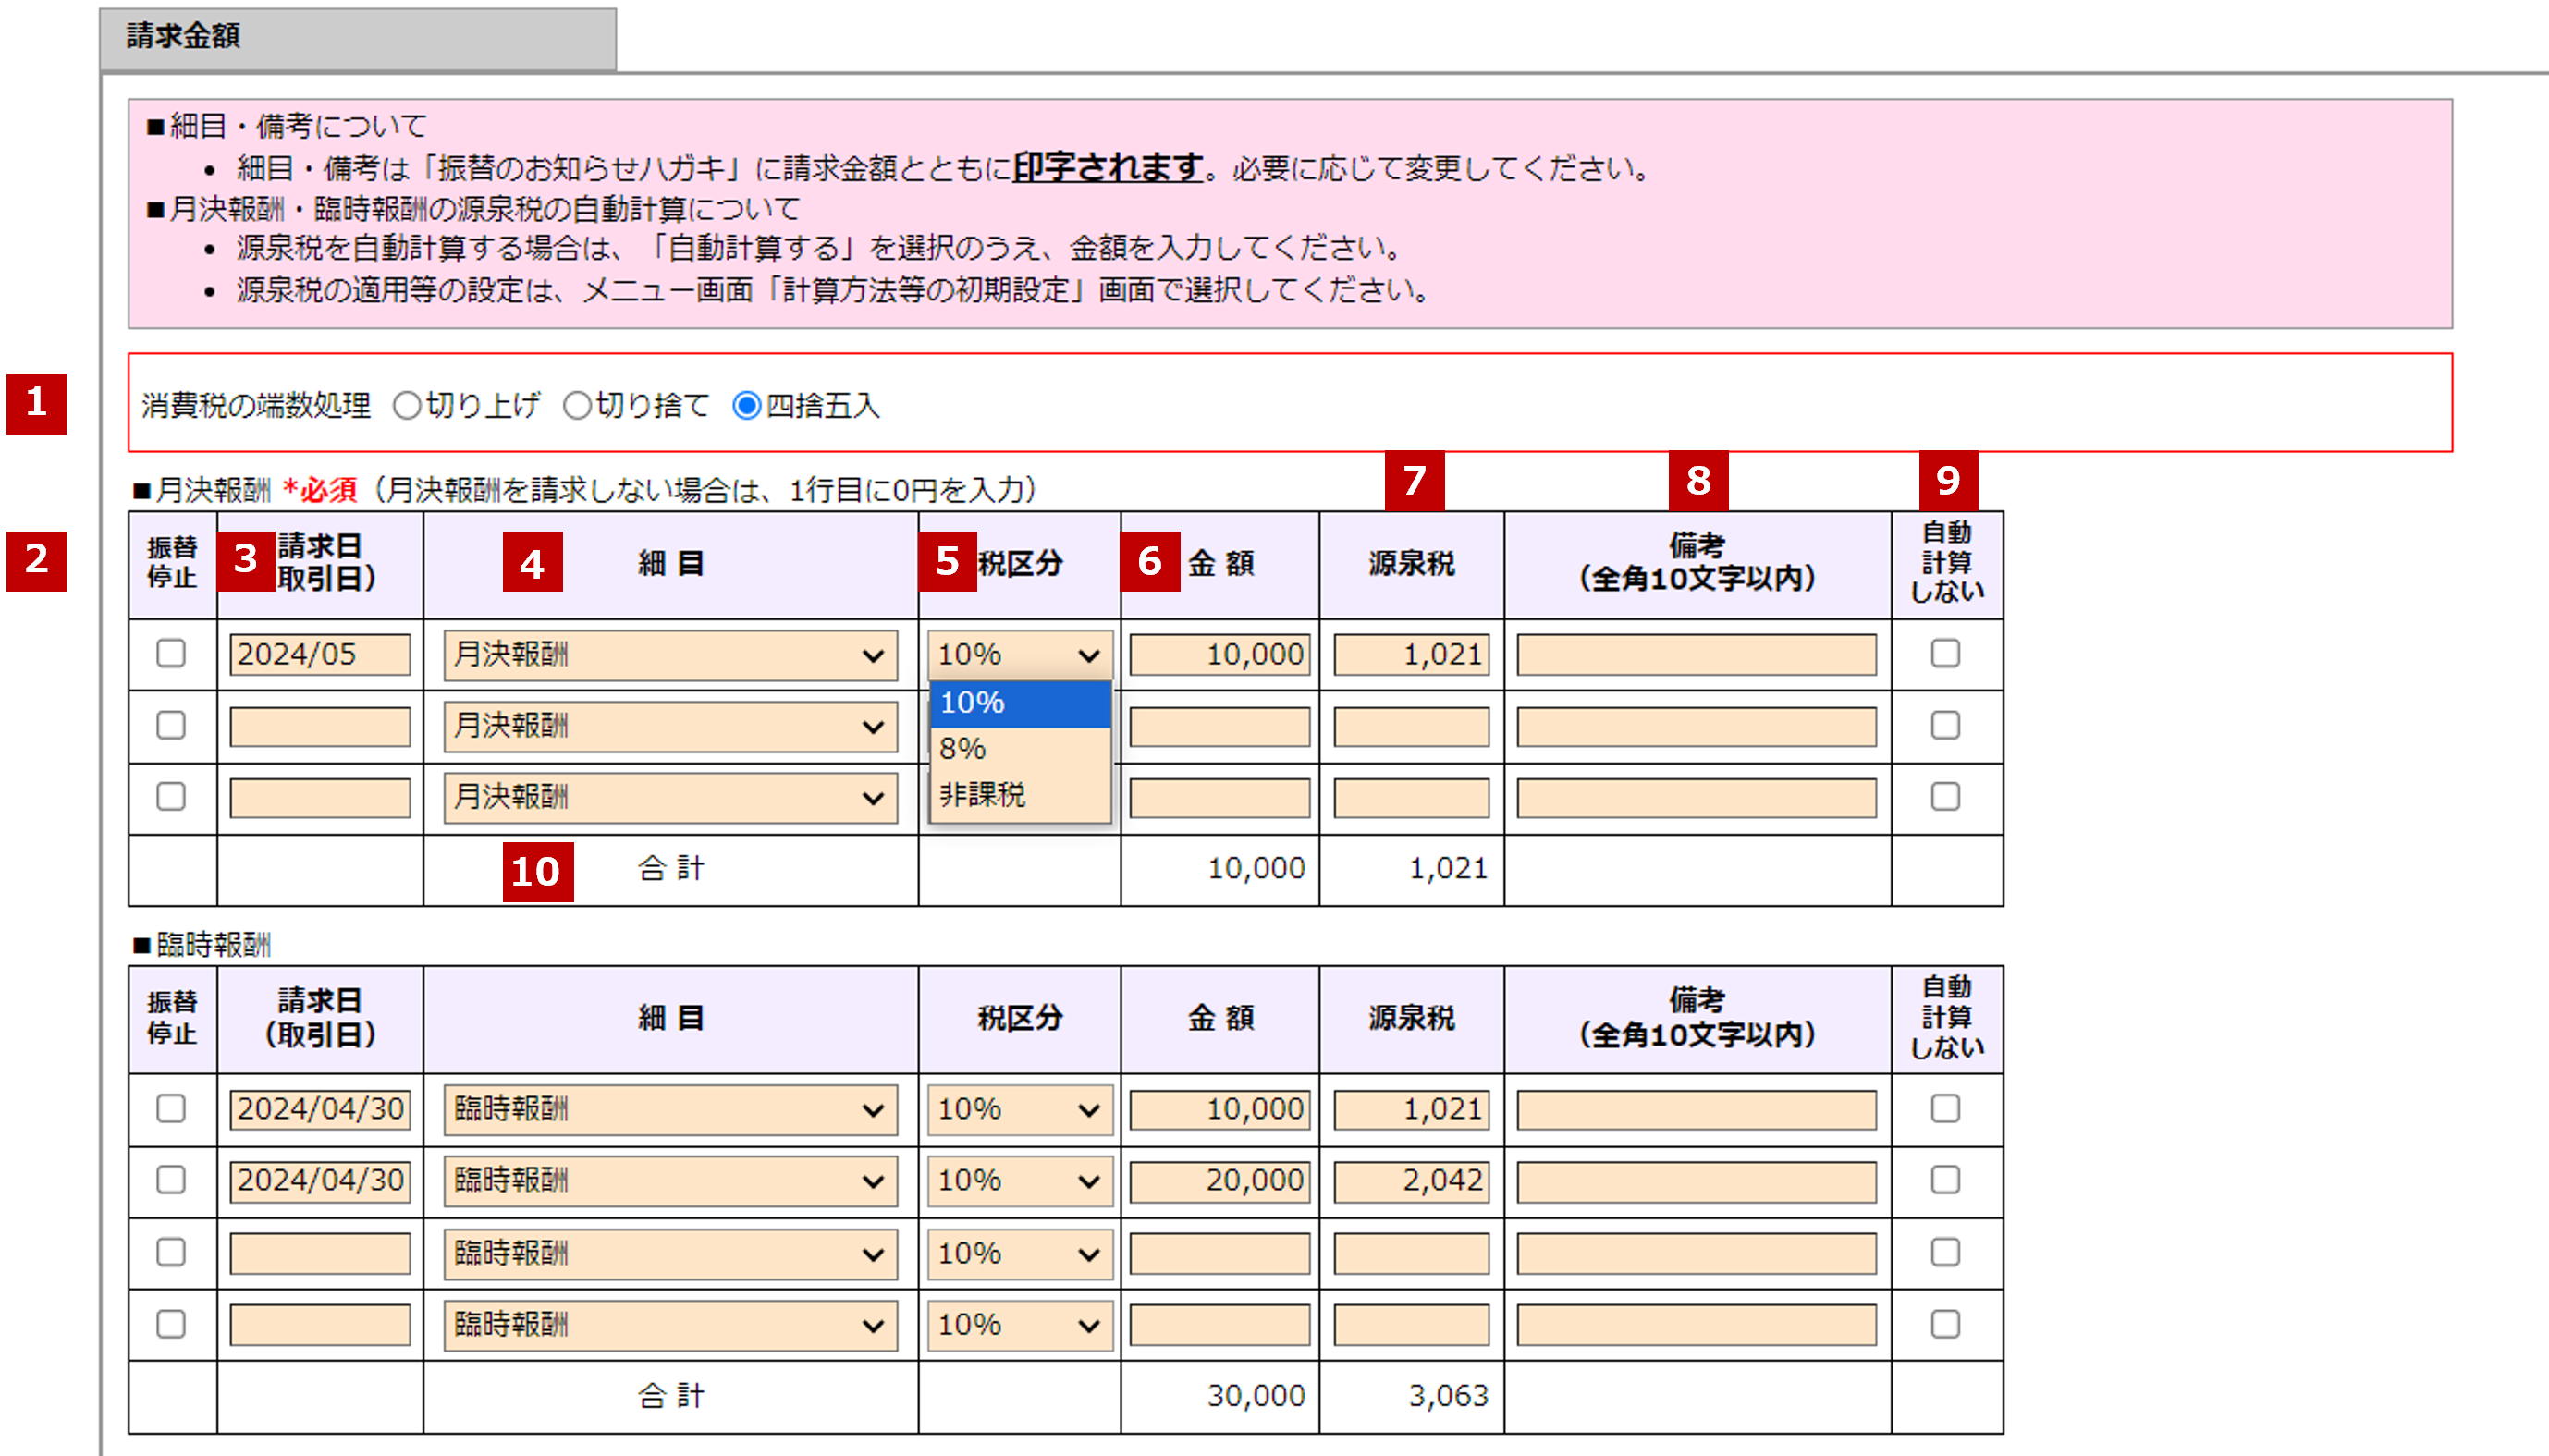The height and width of the screenshot is (1456, 2549).
Task: Select 切り上げ rounding radio button
Action: point(407,406)
